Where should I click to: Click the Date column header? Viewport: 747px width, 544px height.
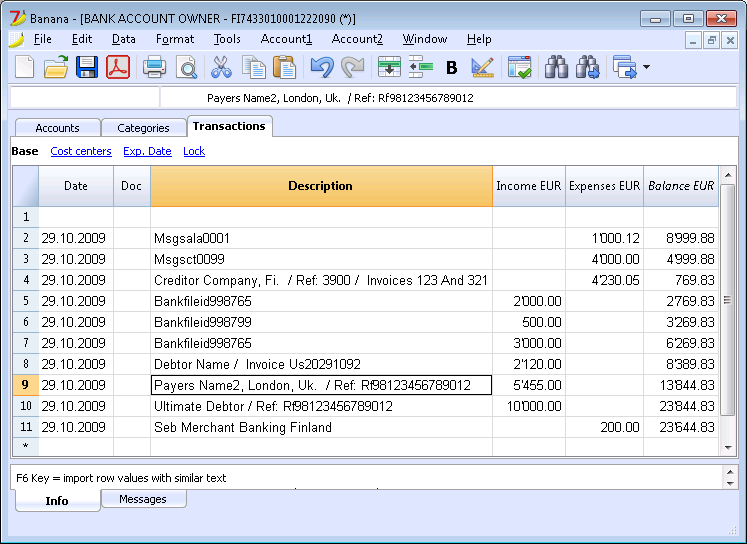pos(76,186)
